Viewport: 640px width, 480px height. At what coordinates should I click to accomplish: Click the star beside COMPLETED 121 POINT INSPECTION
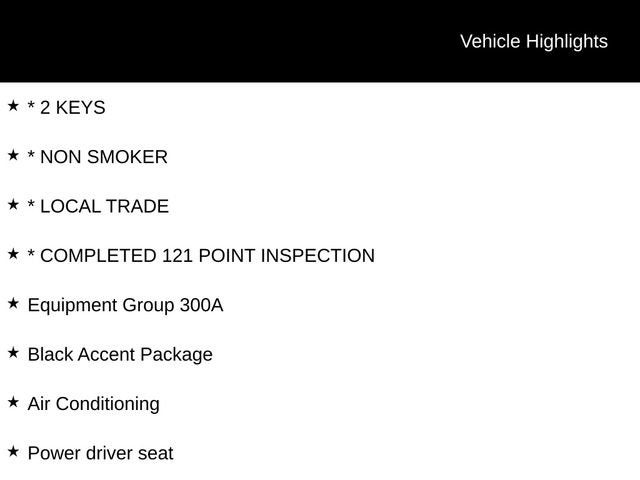click(x=13, y=254)
